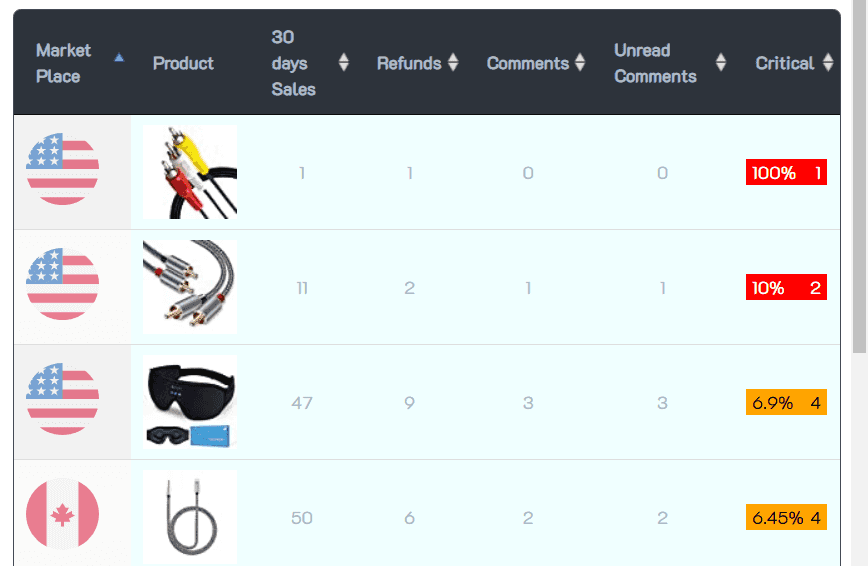Click the US flag beside sleep mask
Viewport: 868px width, 566px height.
[x=62, y=402]
